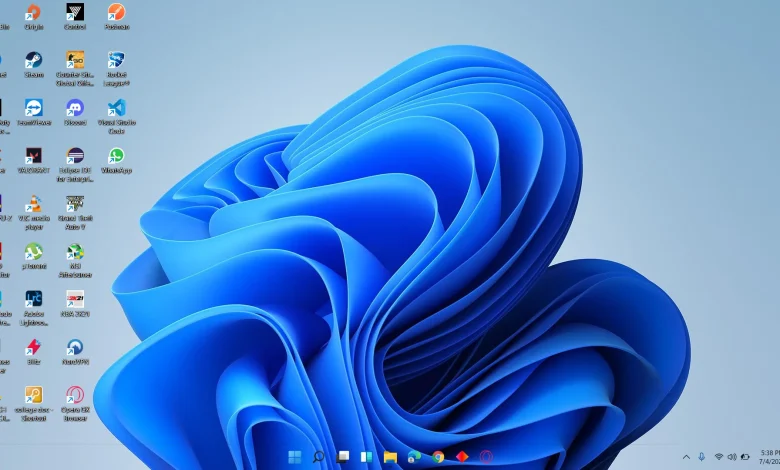Select the Adobe Lightroom Classic shortcut
Screen dimensions: 780x470
(x=33, y=308)
